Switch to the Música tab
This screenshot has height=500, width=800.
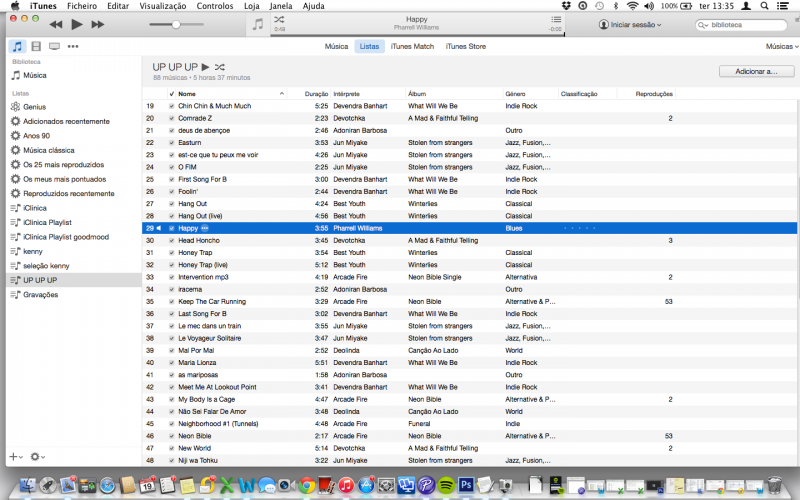[336, 46]
